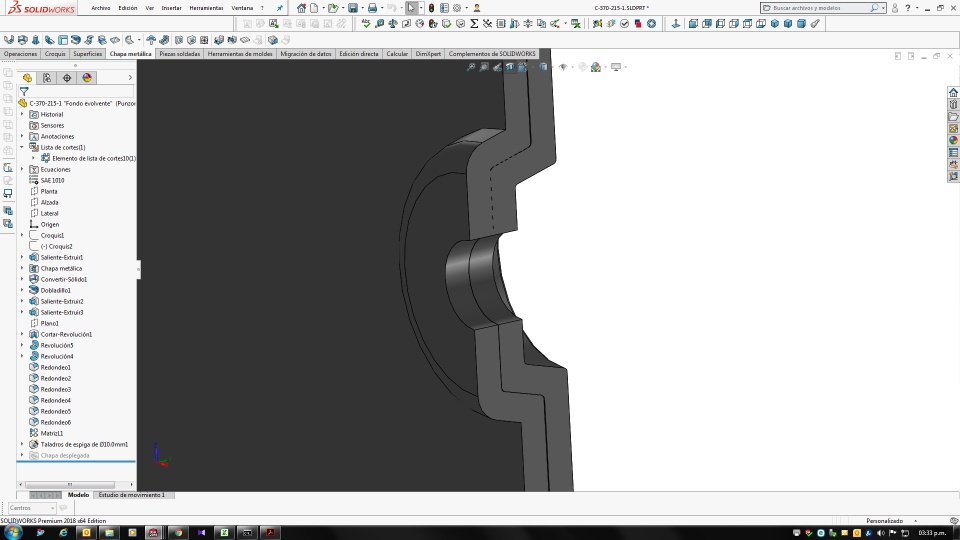Click the filter funnel icon in tree
Image resolution: width=960 pixels, height=540 pixels.
[24, 91]
